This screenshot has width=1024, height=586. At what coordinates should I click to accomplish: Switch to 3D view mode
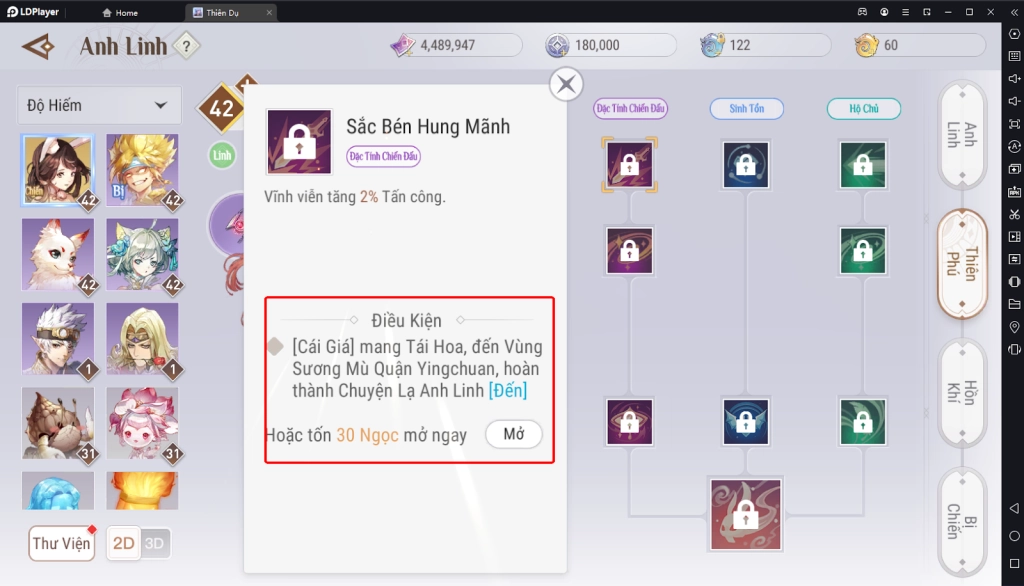[155, 543]
